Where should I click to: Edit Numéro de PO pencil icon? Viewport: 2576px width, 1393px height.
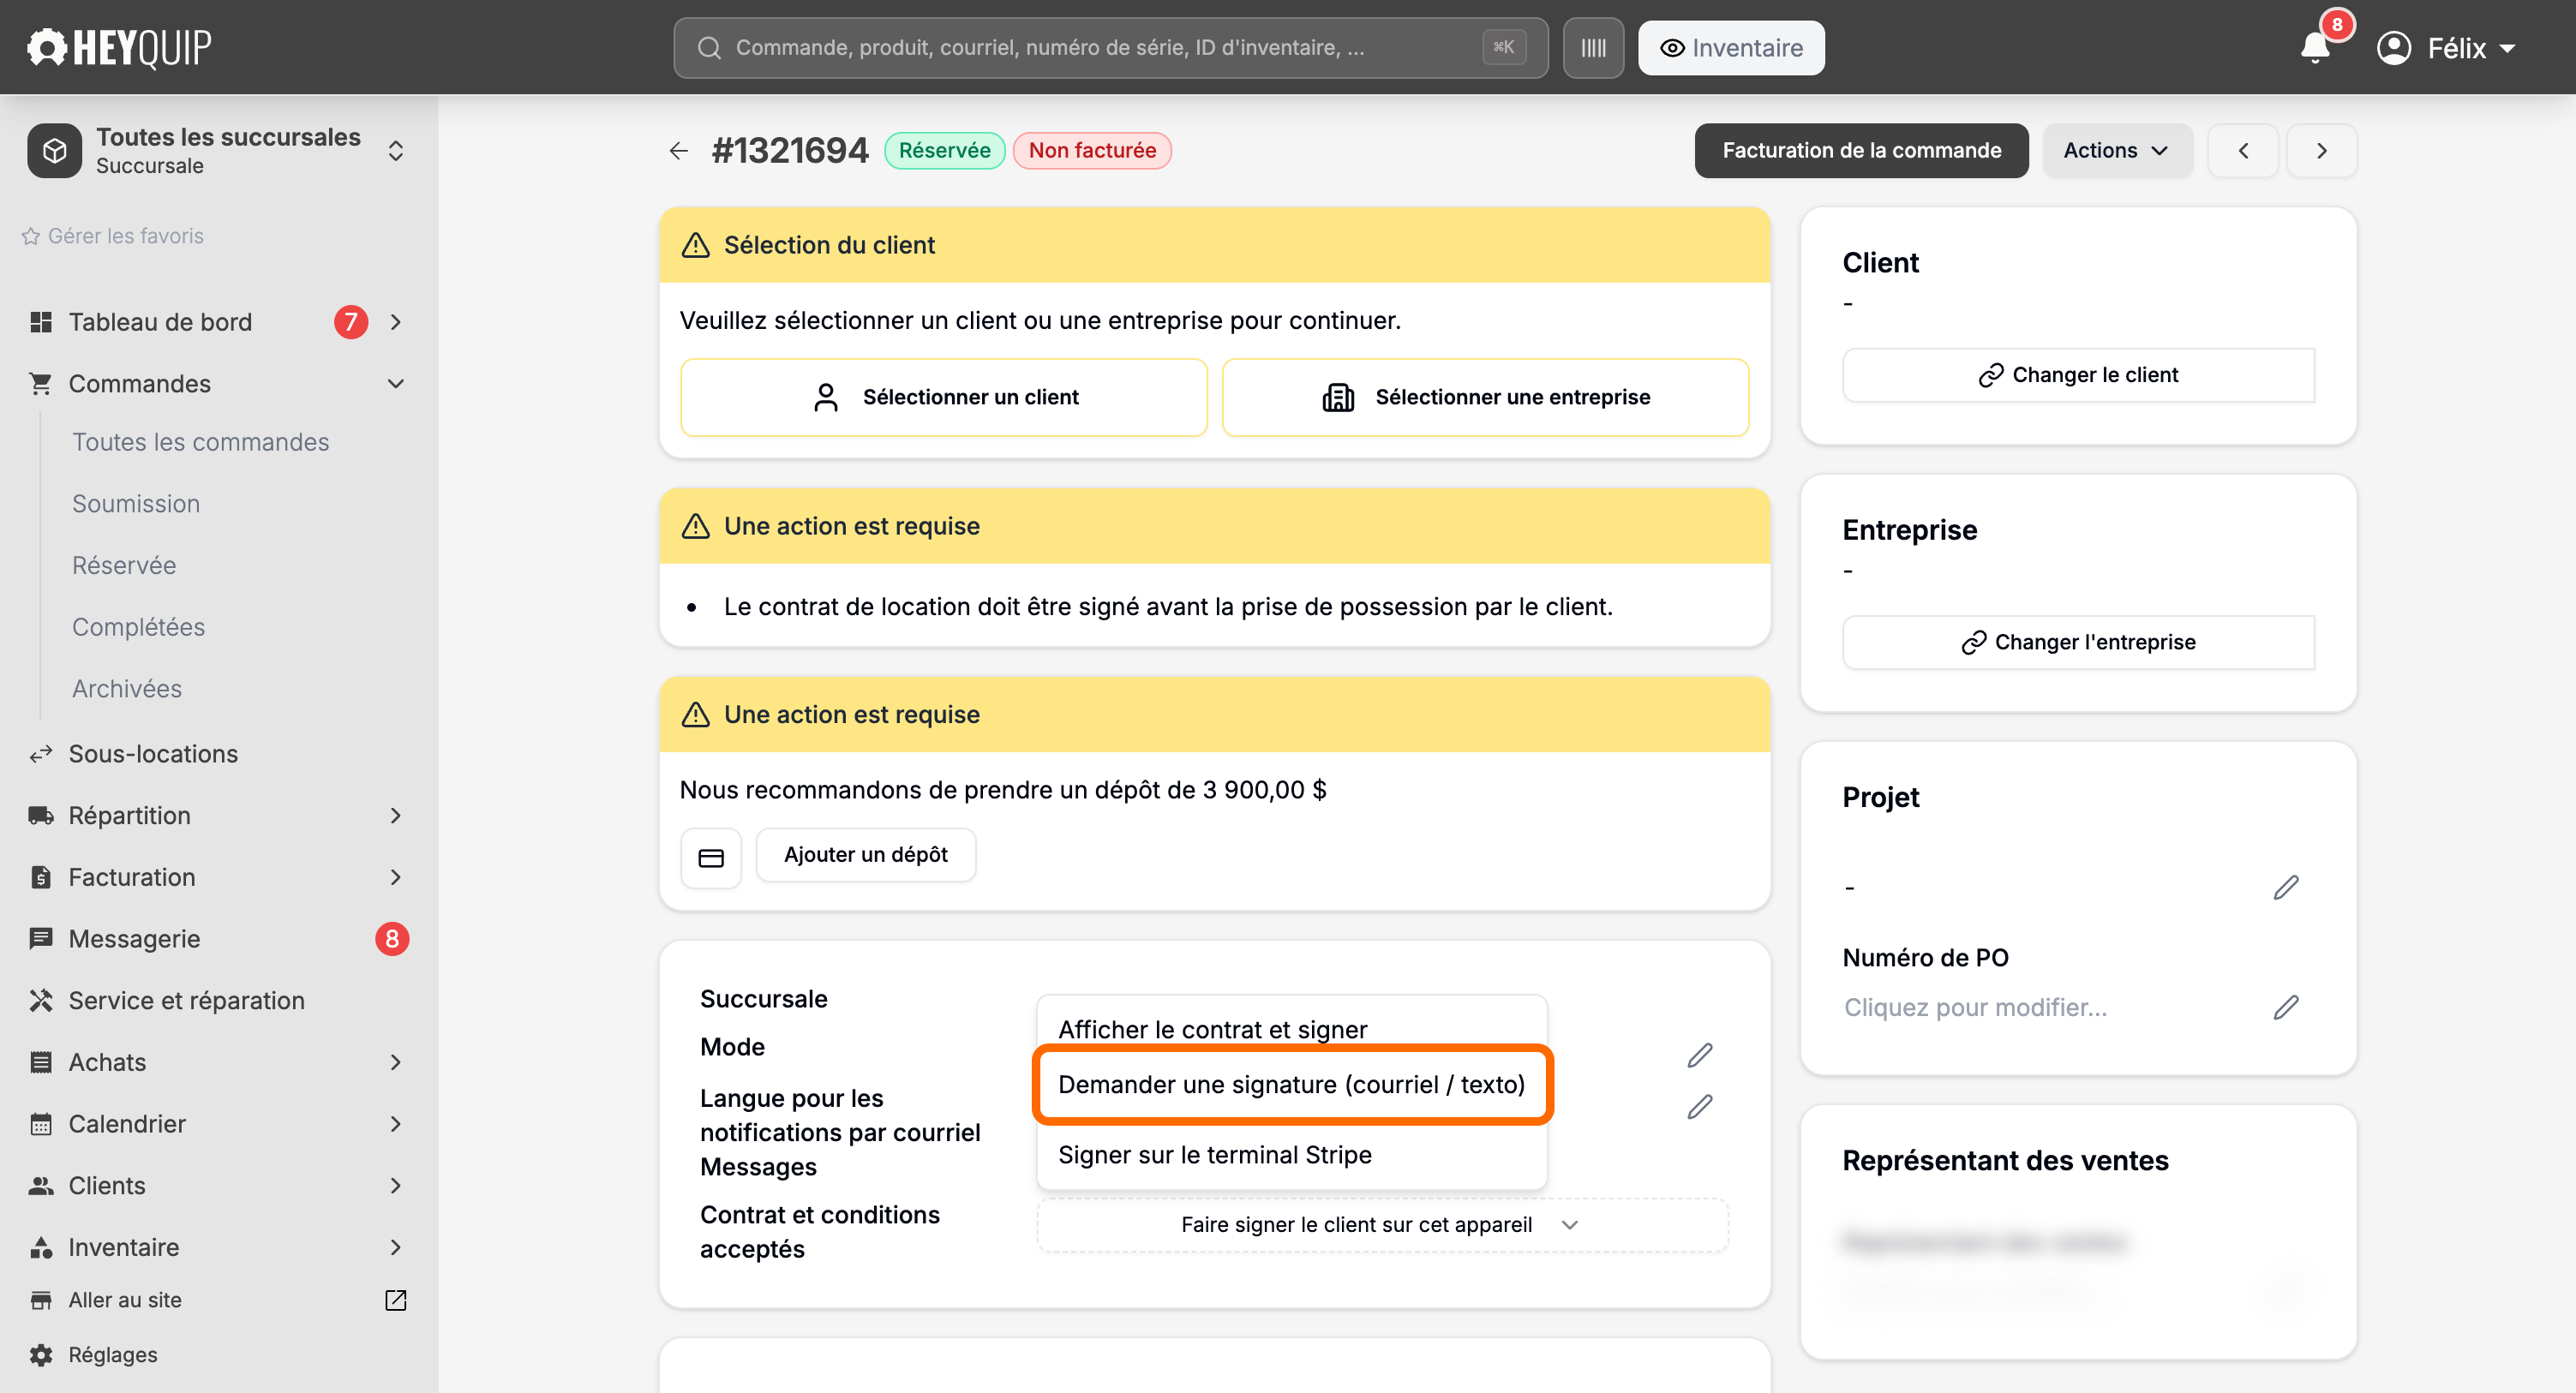(2286, 1007)
